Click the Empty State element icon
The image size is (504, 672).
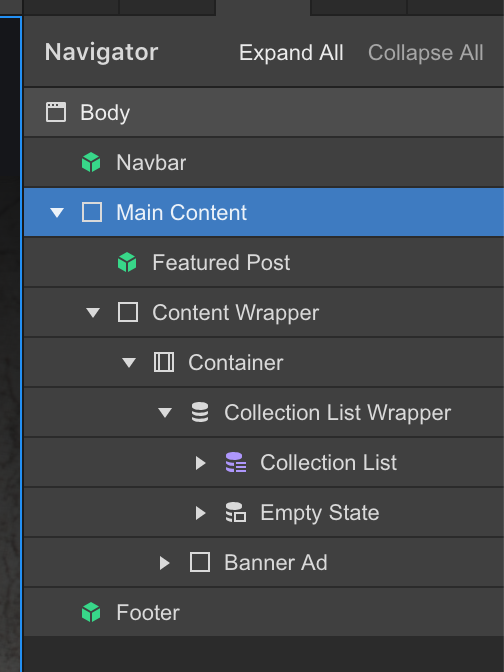(236, 513)
